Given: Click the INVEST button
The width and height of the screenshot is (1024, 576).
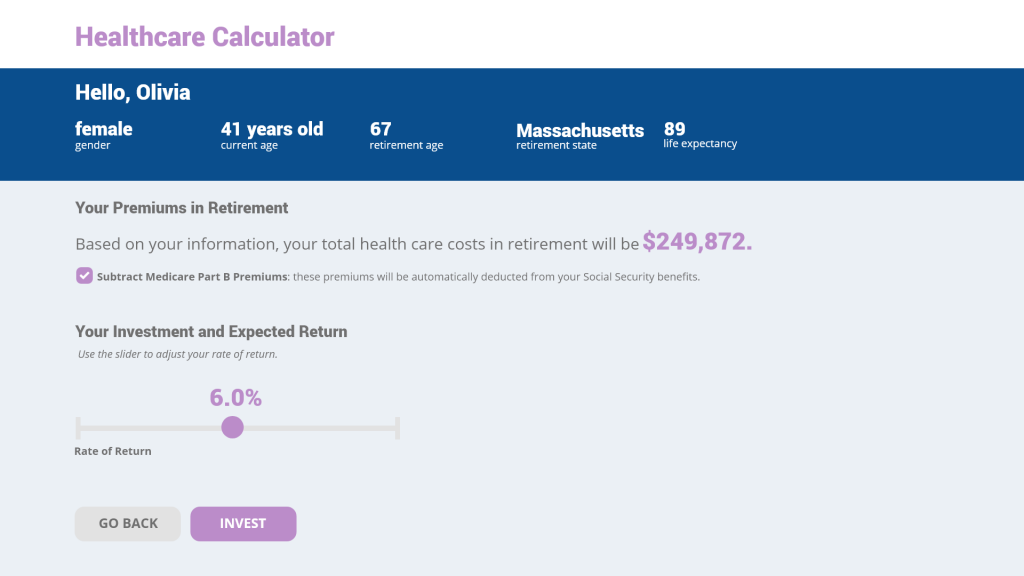Looking at the screenshot, I should pos(243,524).
